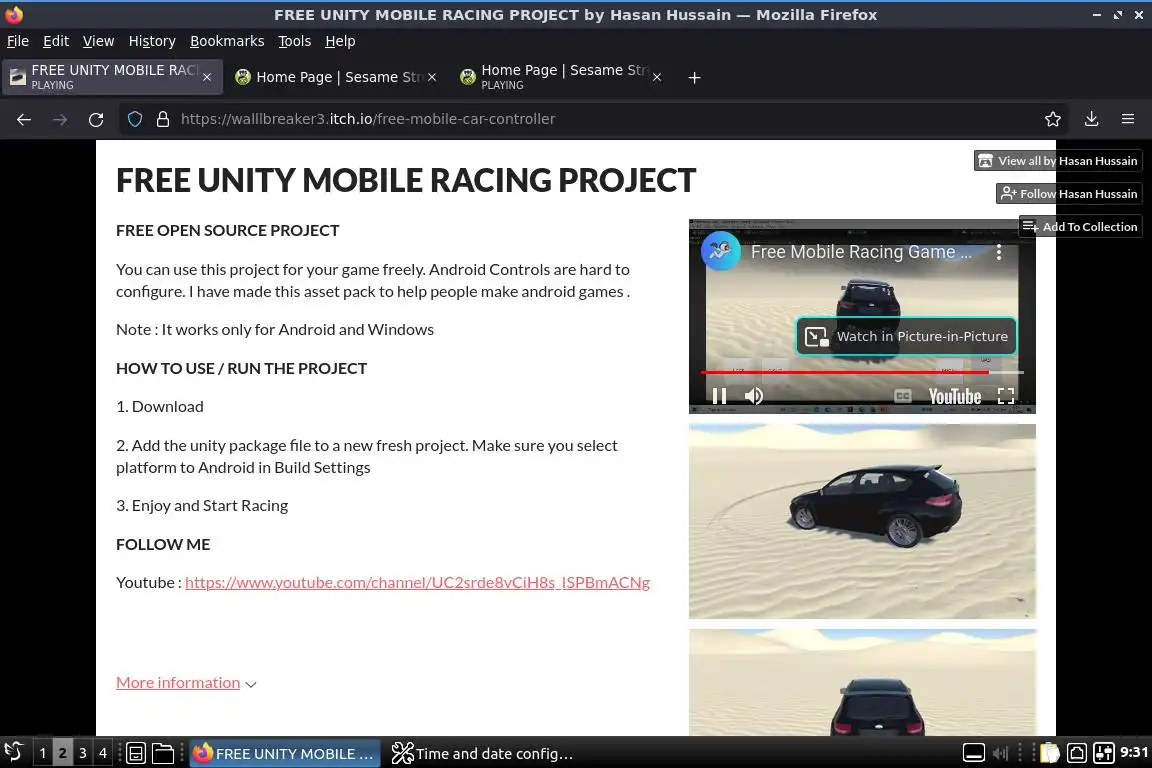Open the YouTube channel link
1152x768 pixels.
417,583
